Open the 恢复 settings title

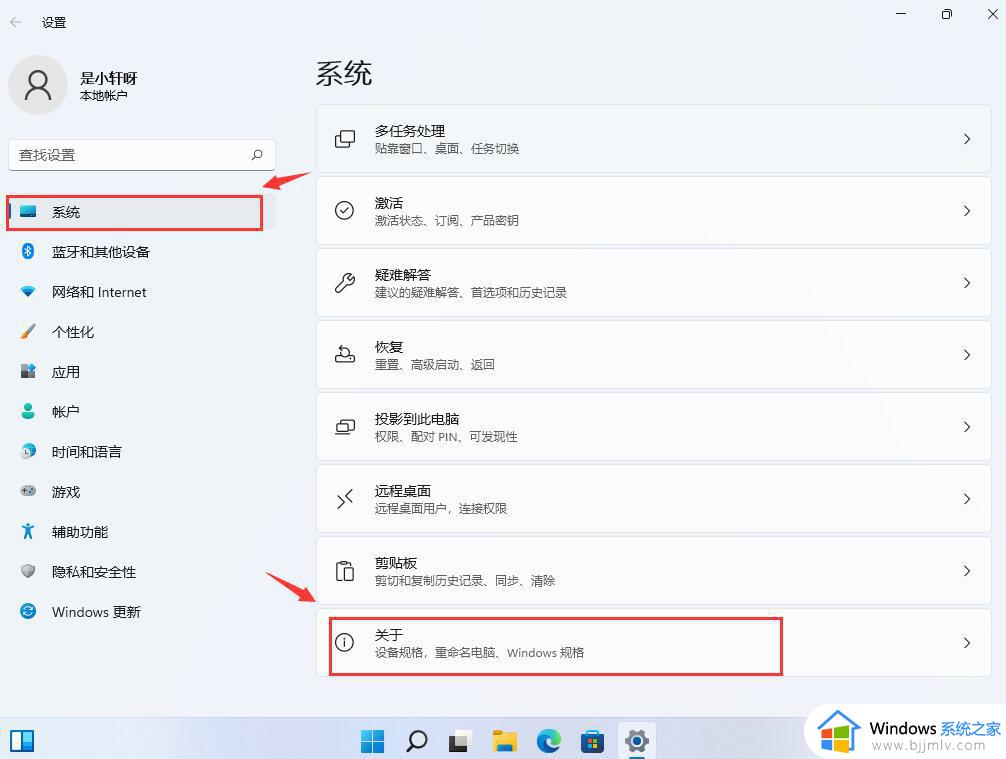coord(389,347)
